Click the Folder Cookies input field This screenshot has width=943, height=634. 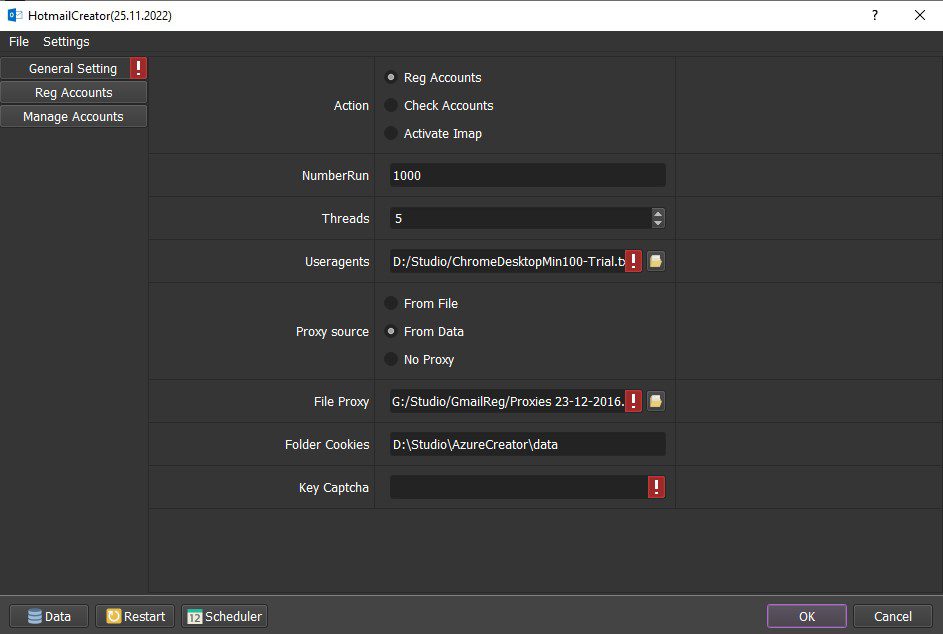tap(527, 445)
